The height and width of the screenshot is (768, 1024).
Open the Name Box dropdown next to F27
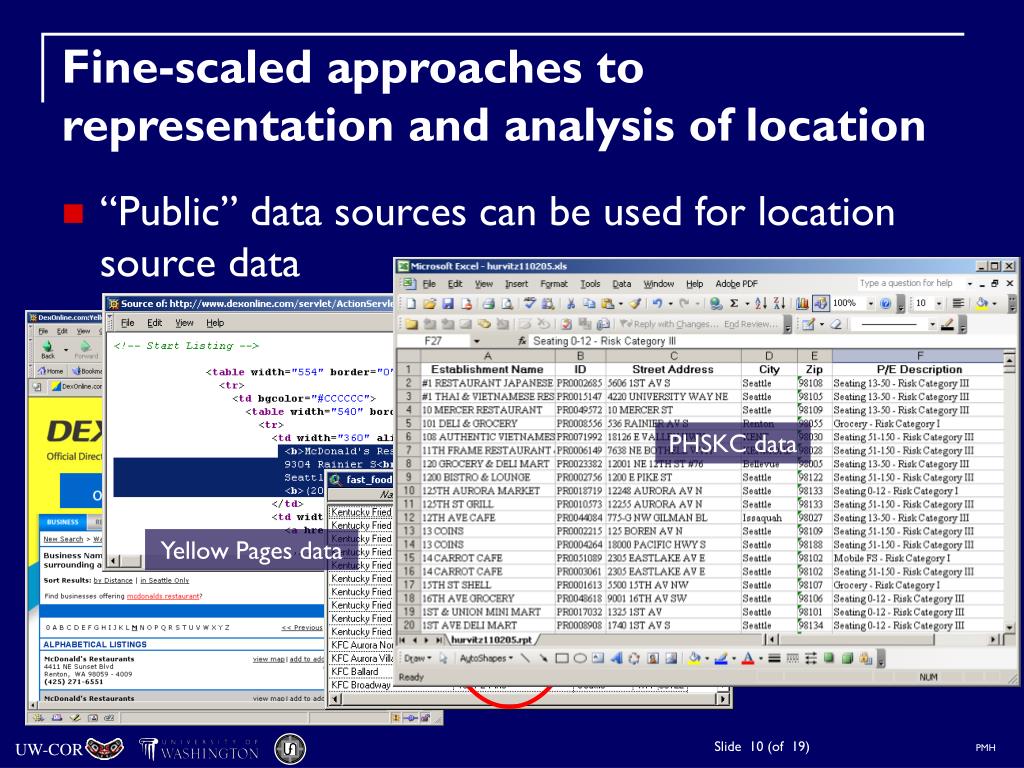(x=477, y=341)
